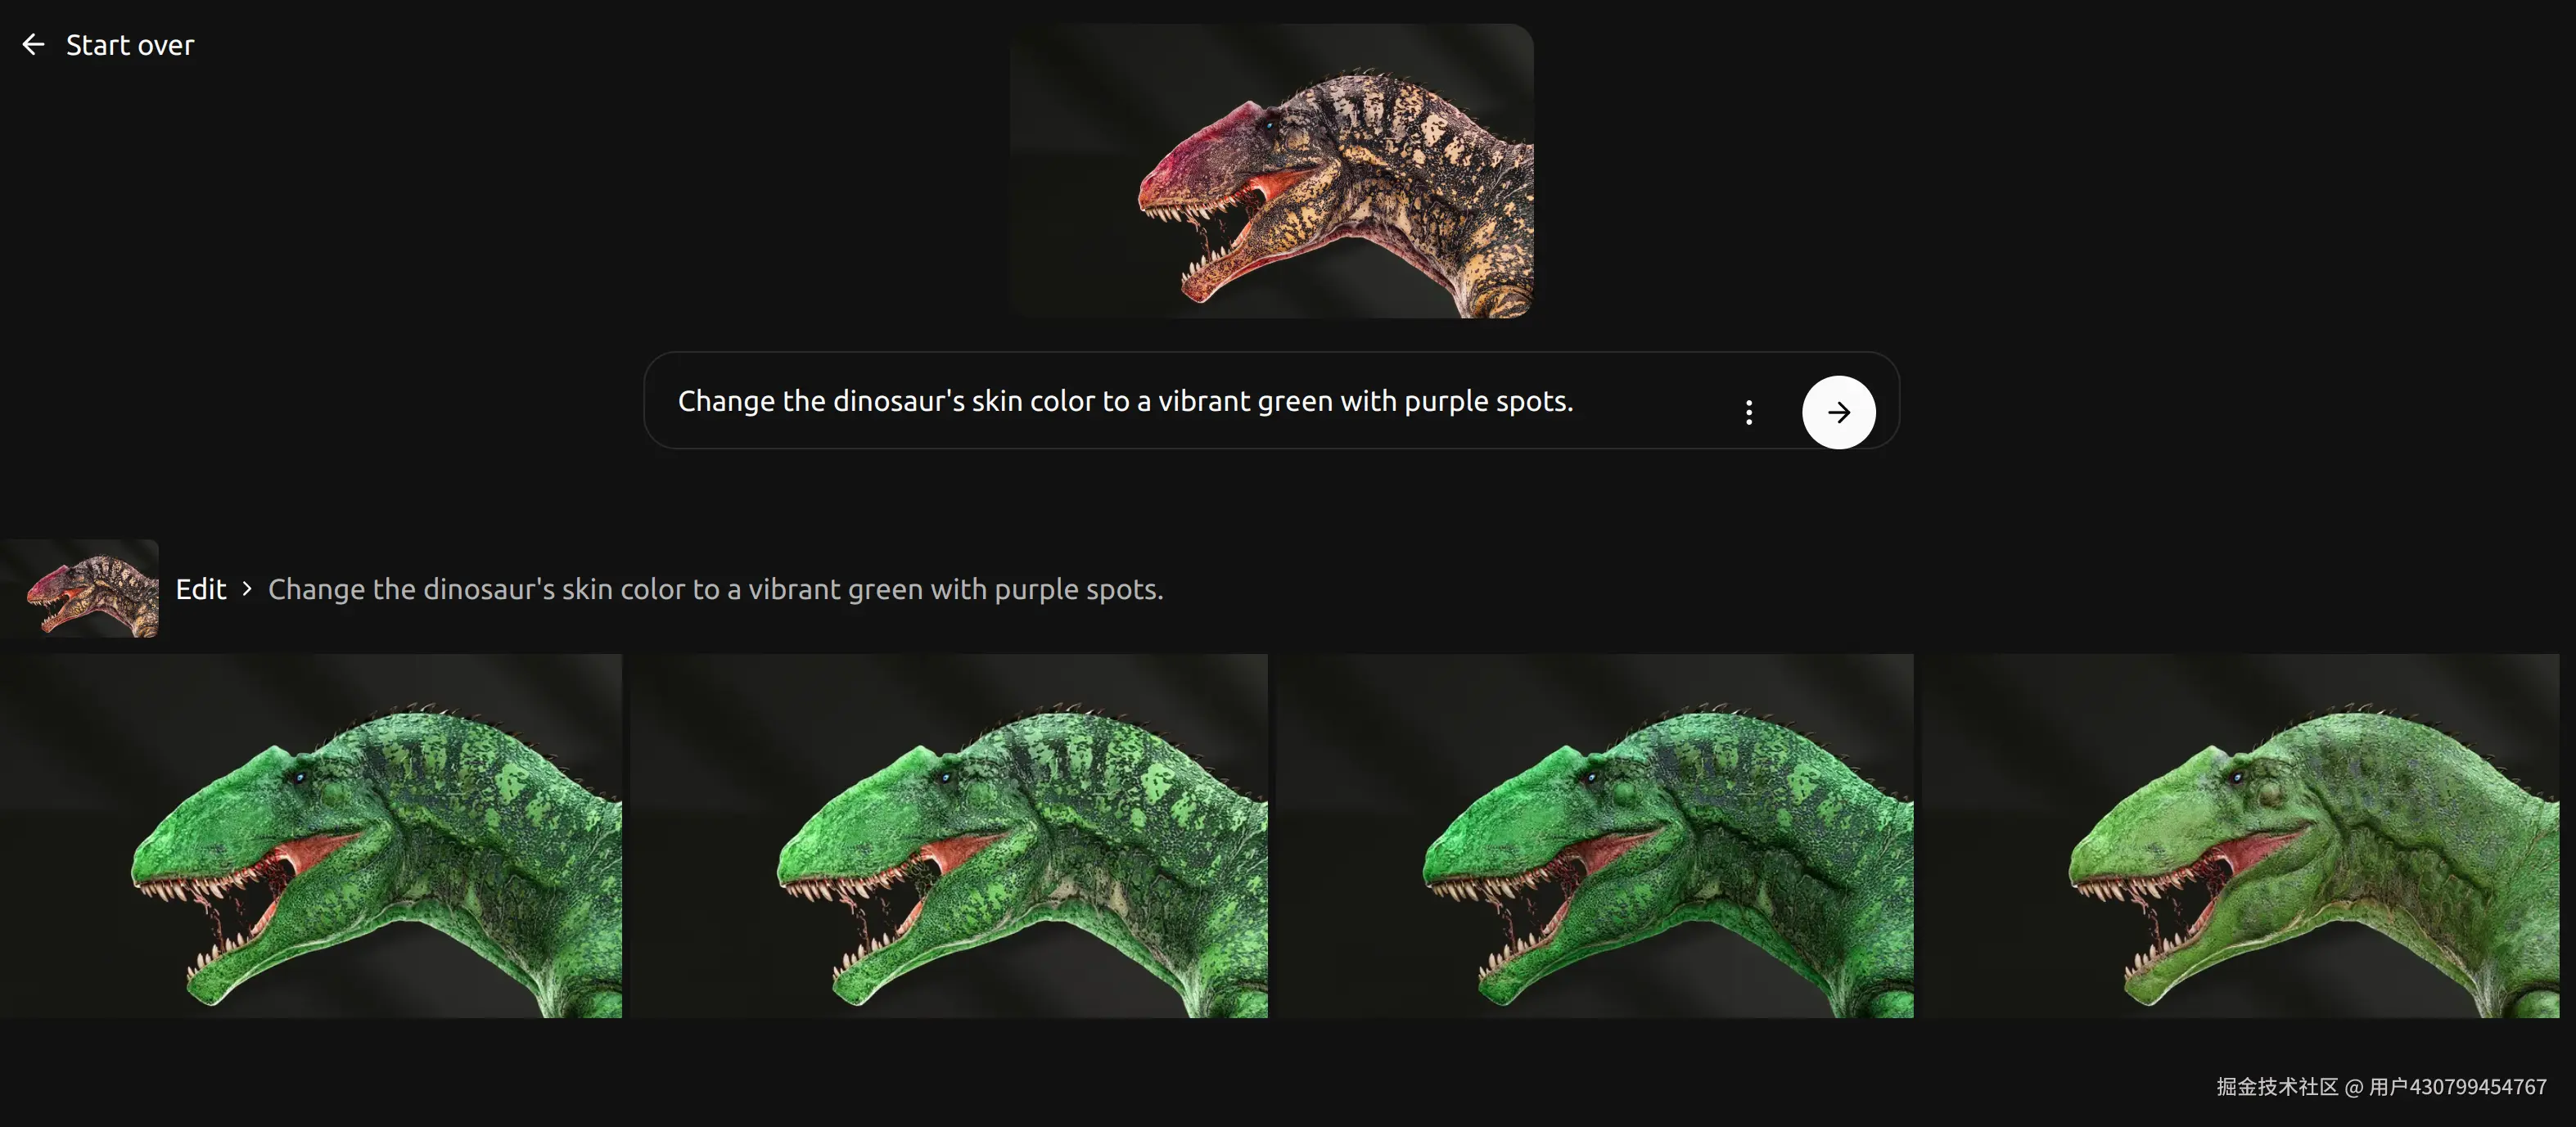Click the chevron after the Edit label

(247, 589)
